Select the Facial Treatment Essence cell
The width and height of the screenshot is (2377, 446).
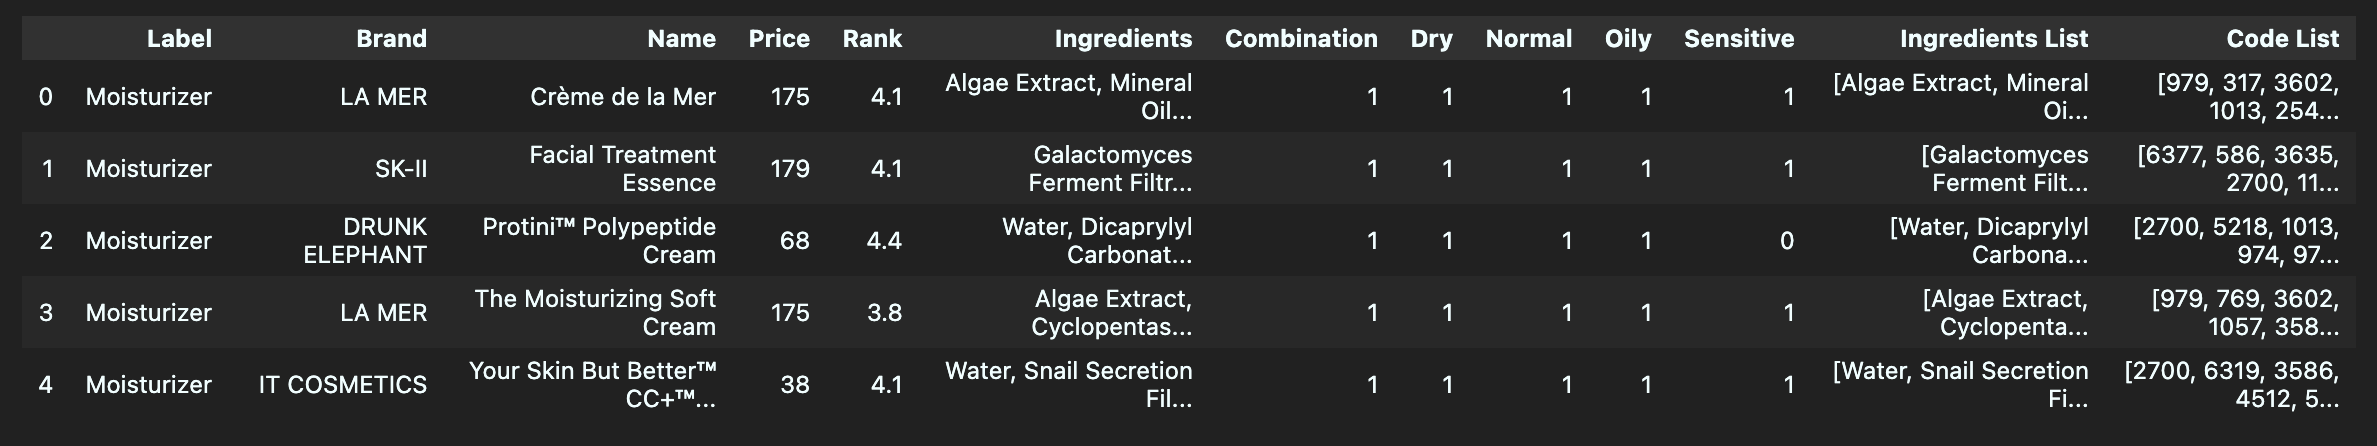(622, 169)
